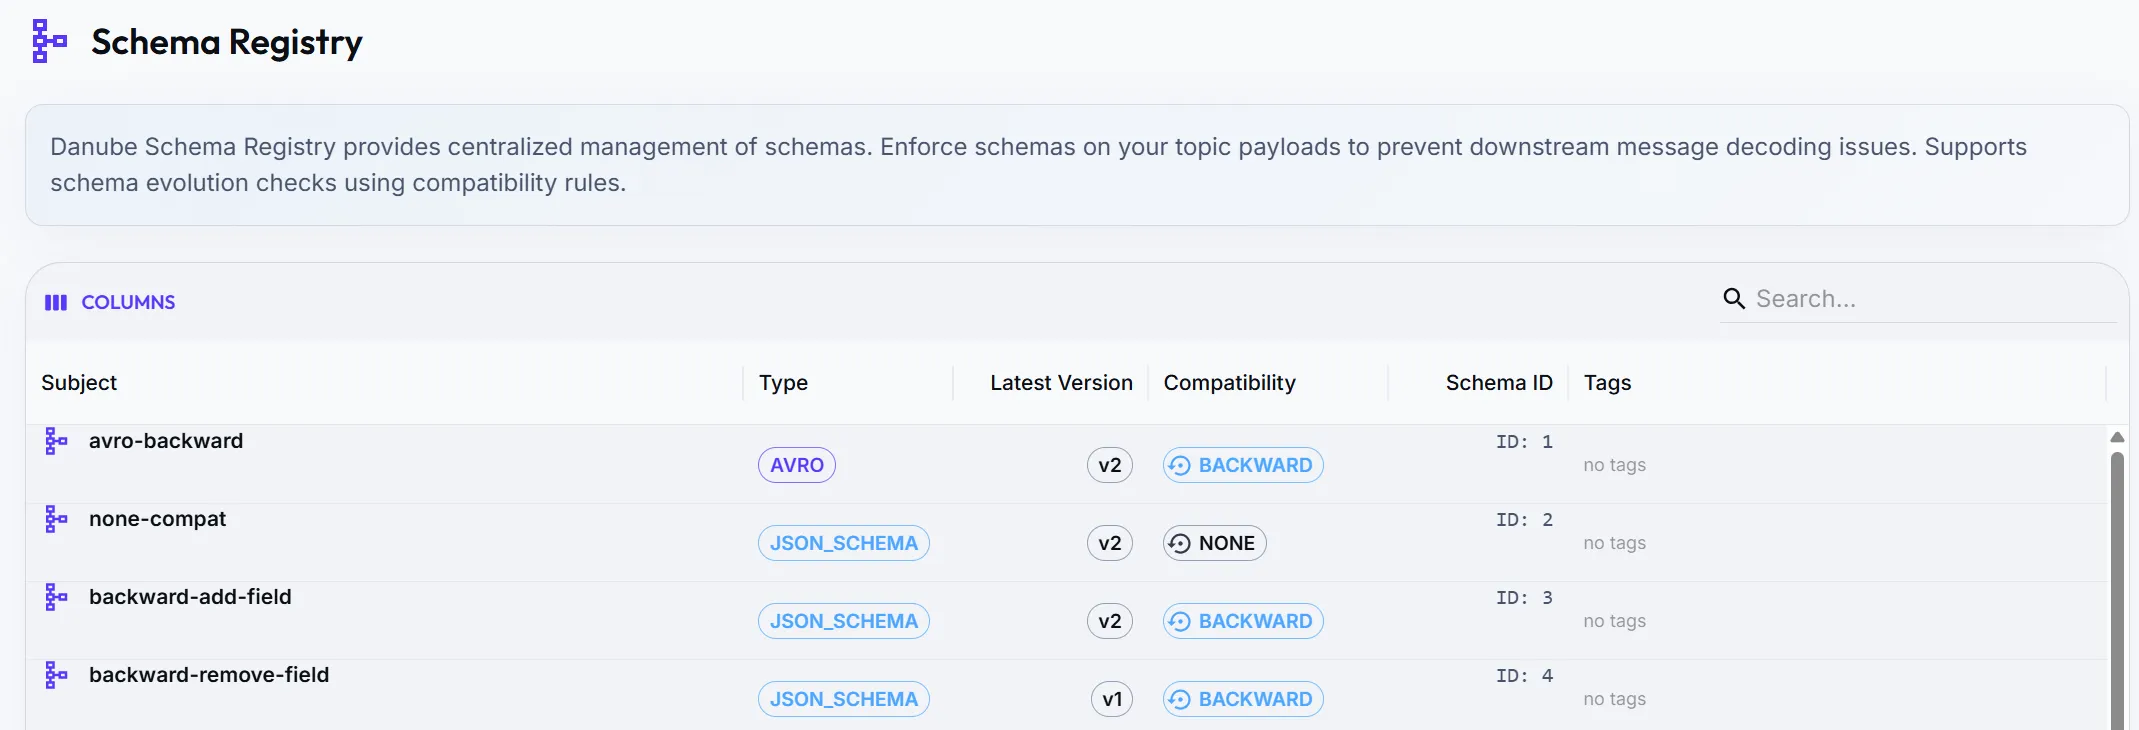
Task: Sort by Latest Version column header
Action: (x=1061, y=383)
